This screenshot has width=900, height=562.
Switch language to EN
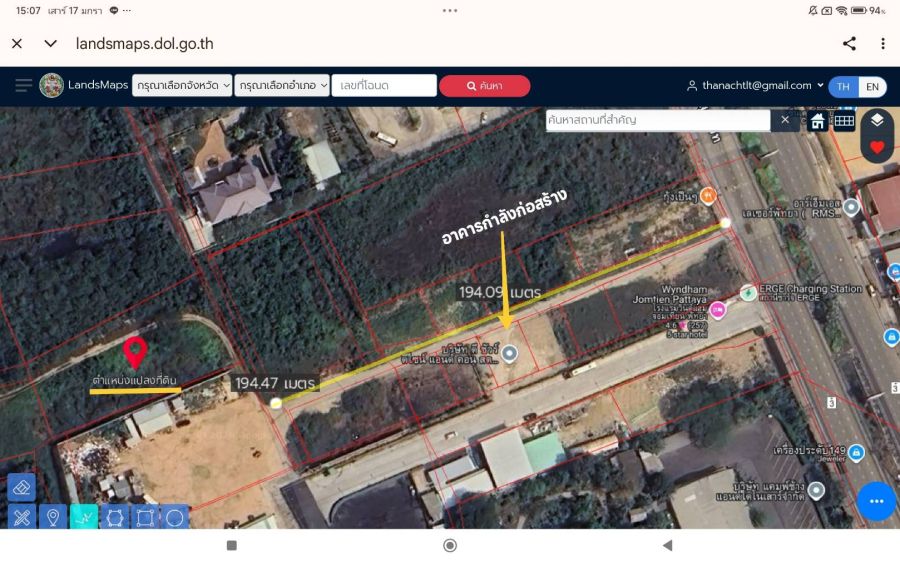click(872, 86)
